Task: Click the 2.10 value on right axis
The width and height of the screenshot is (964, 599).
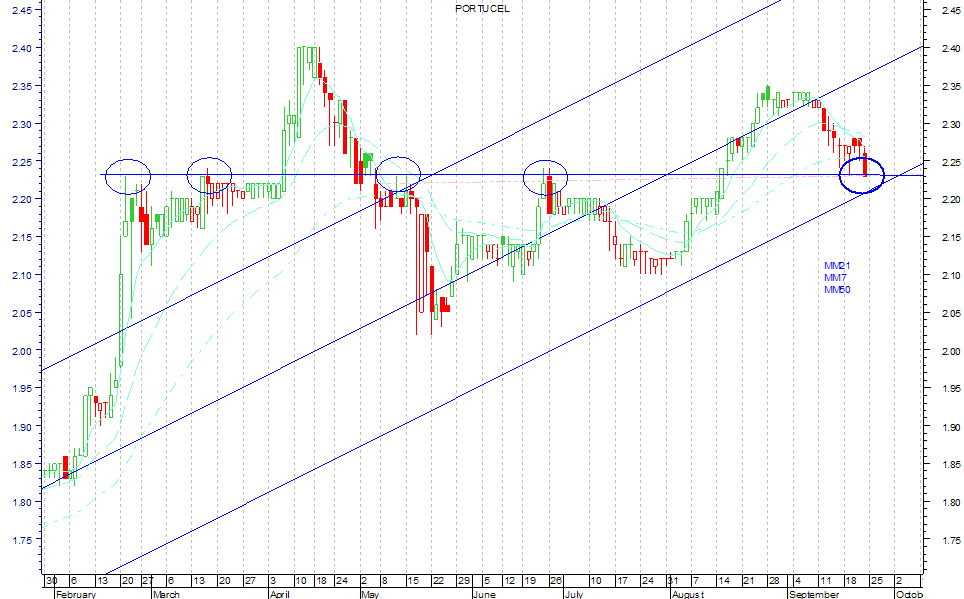Action: (x=951, y=276)
